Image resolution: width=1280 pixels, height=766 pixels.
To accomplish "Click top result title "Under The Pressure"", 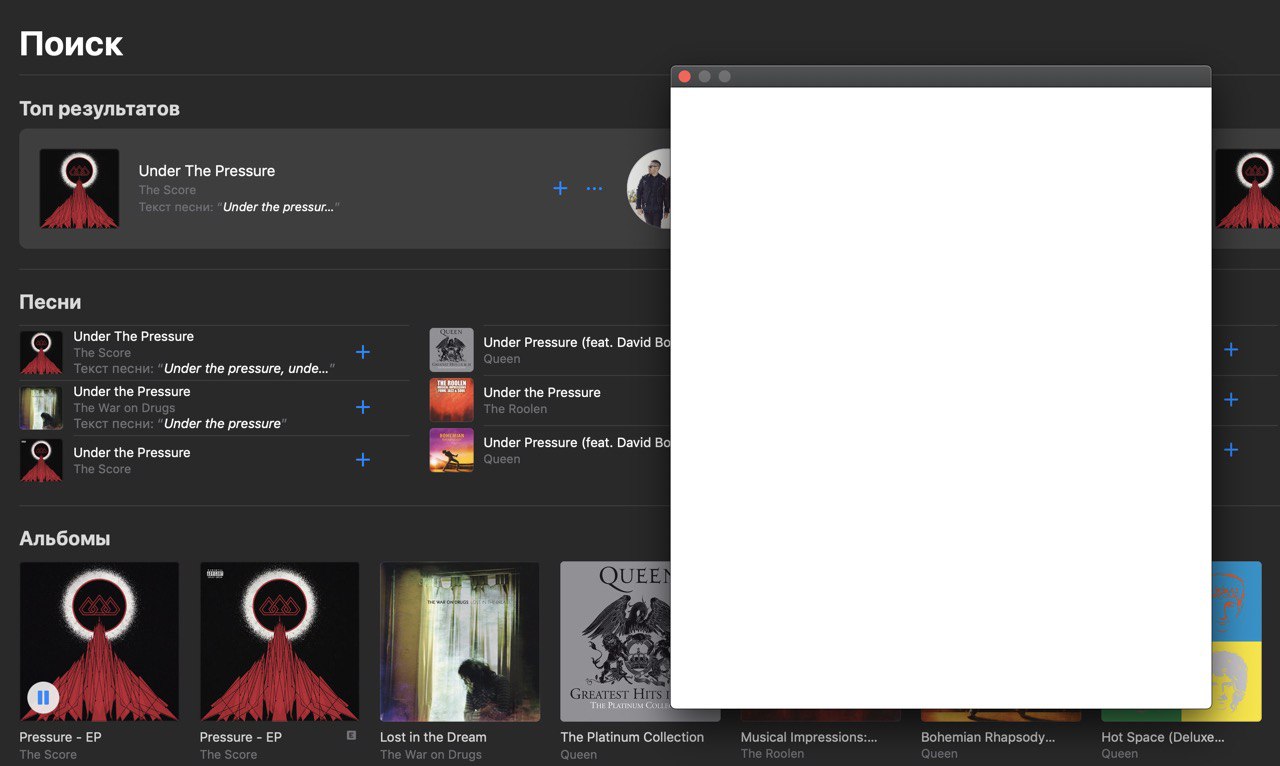I will [x=207, y=171].
